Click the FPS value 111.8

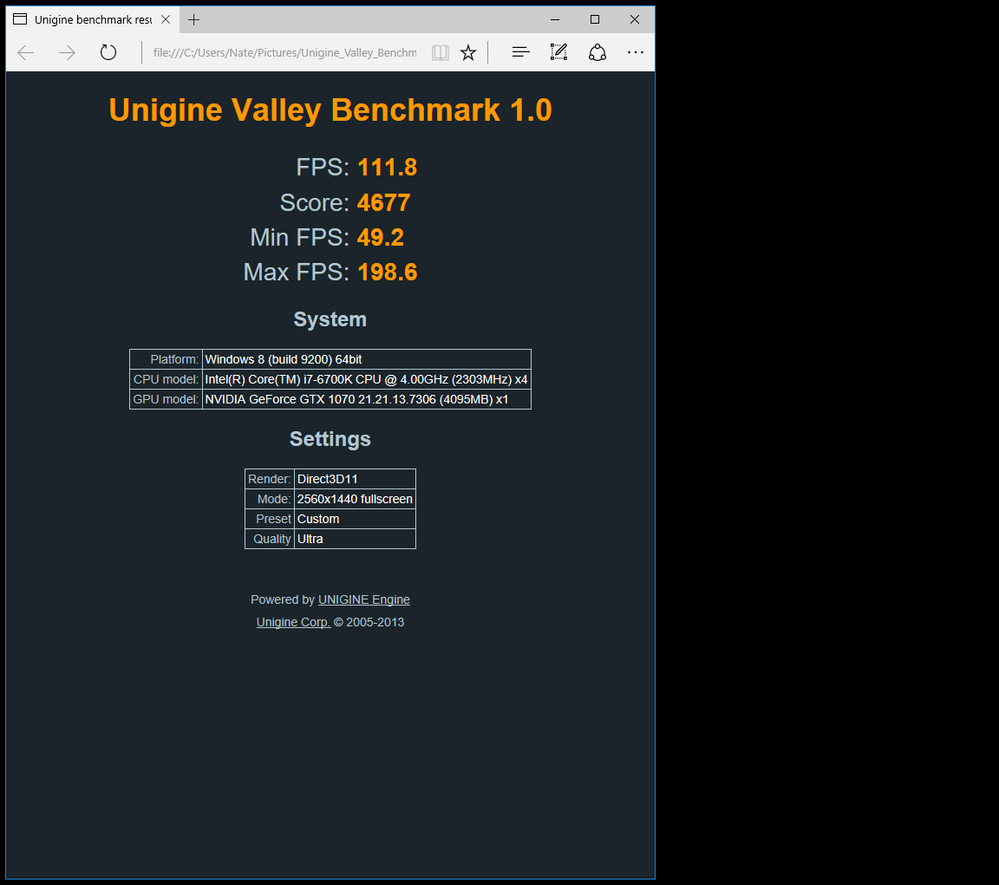(387, 168)
